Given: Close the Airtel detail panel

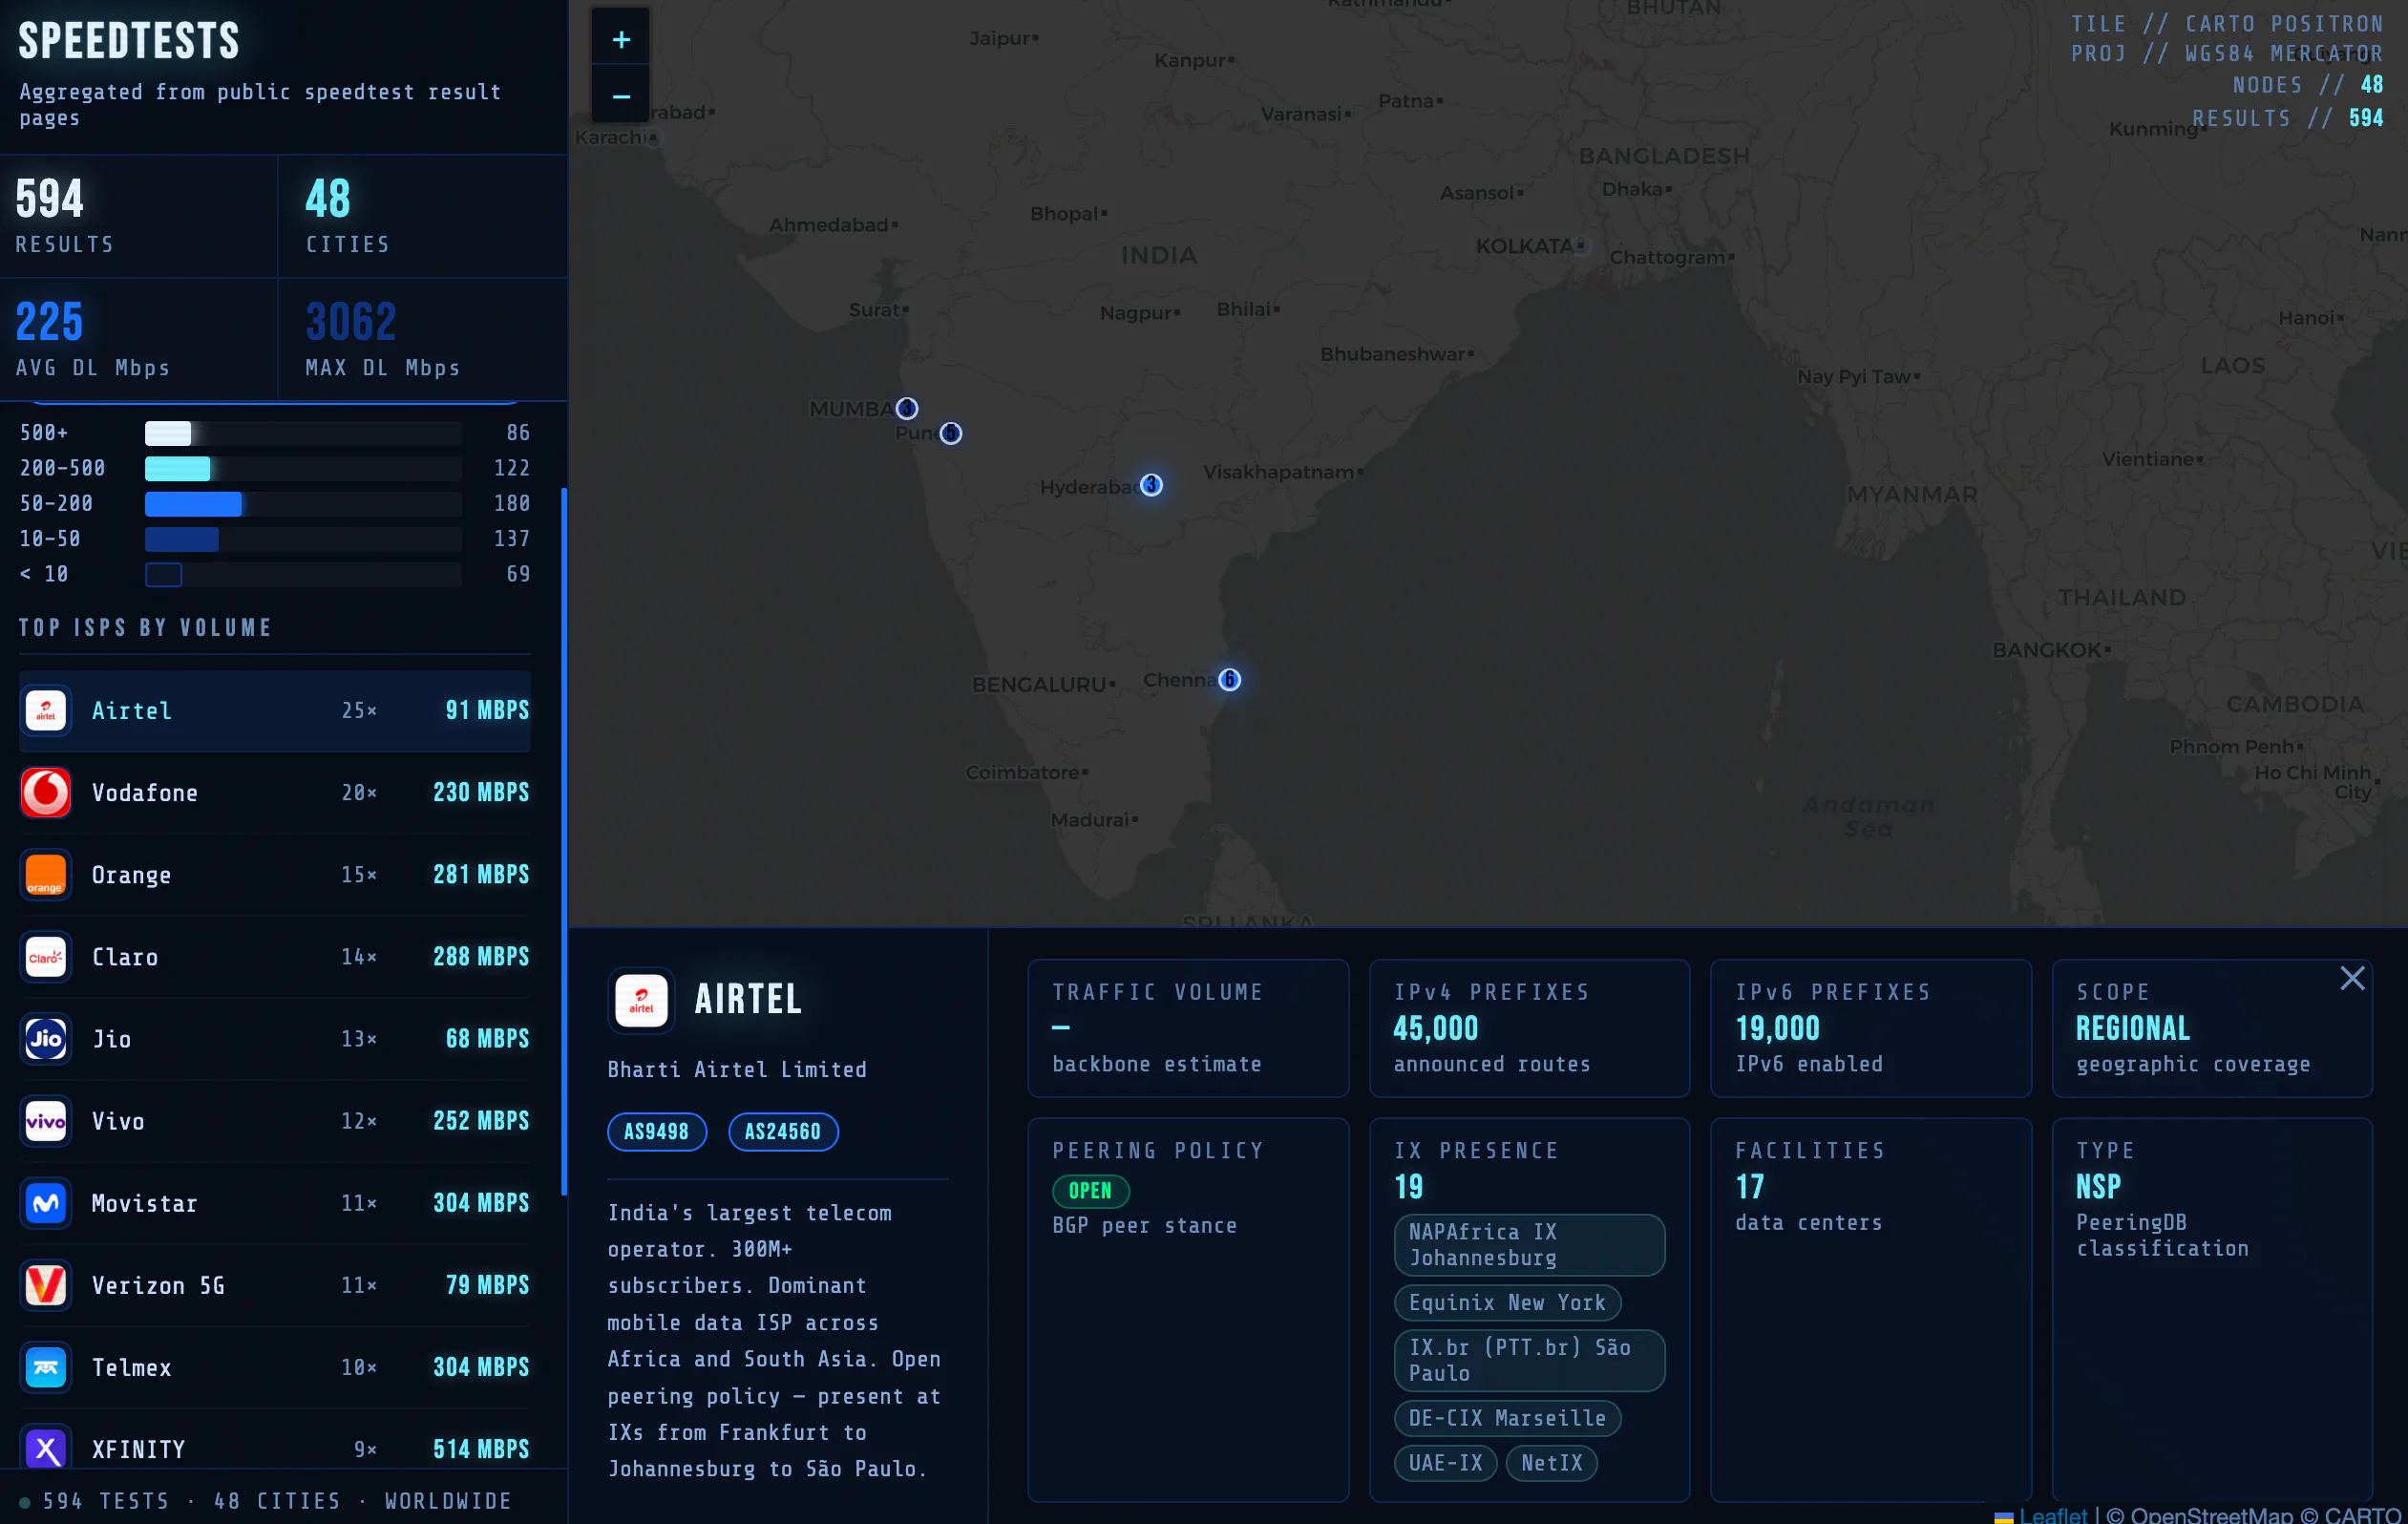Looking at the screenshot, I should (2352, 978).
